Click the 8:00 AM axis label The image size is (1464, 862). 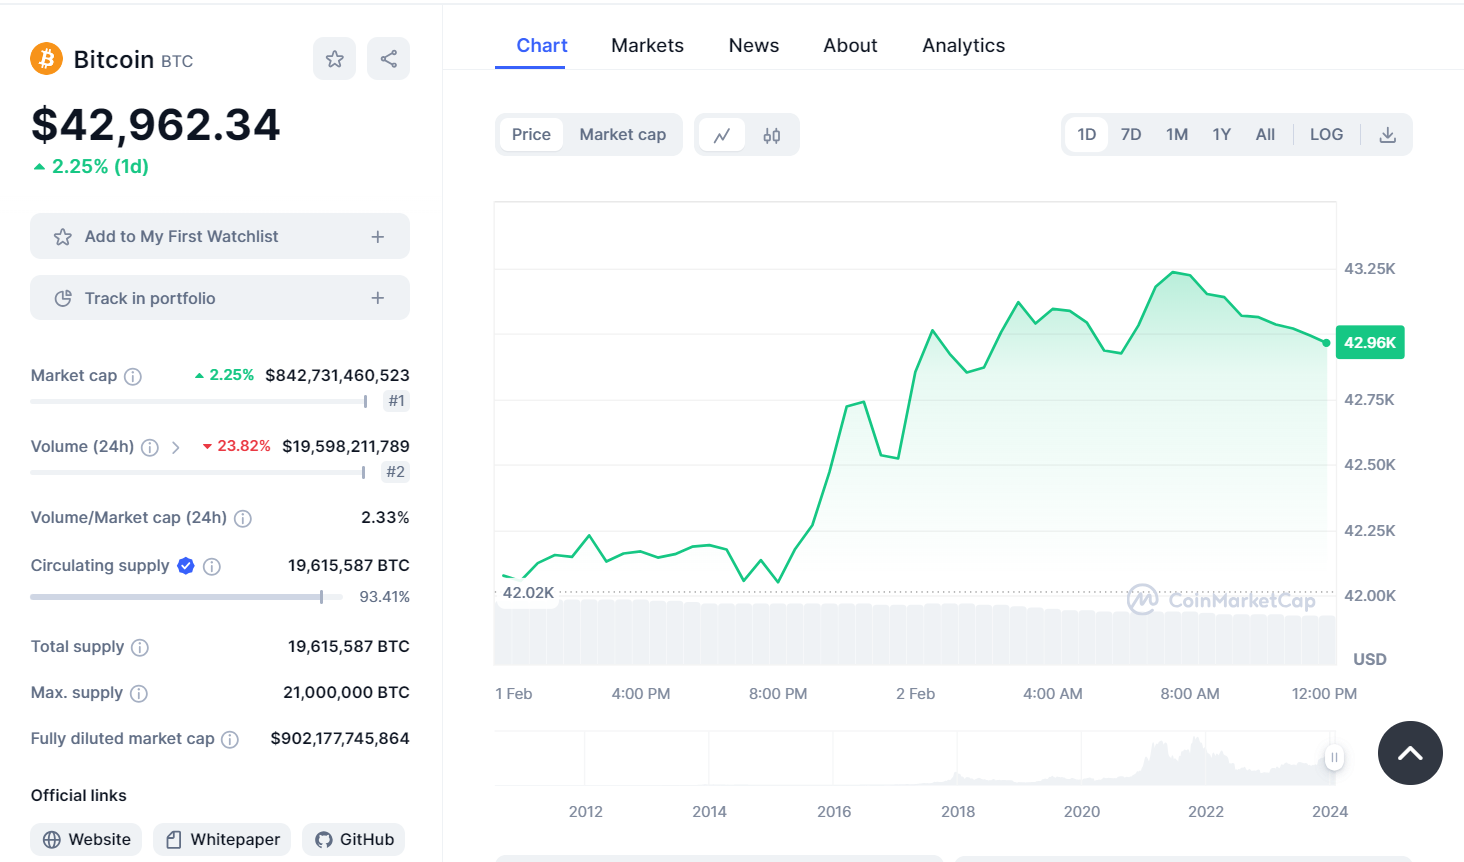(x=1190, y=694)
